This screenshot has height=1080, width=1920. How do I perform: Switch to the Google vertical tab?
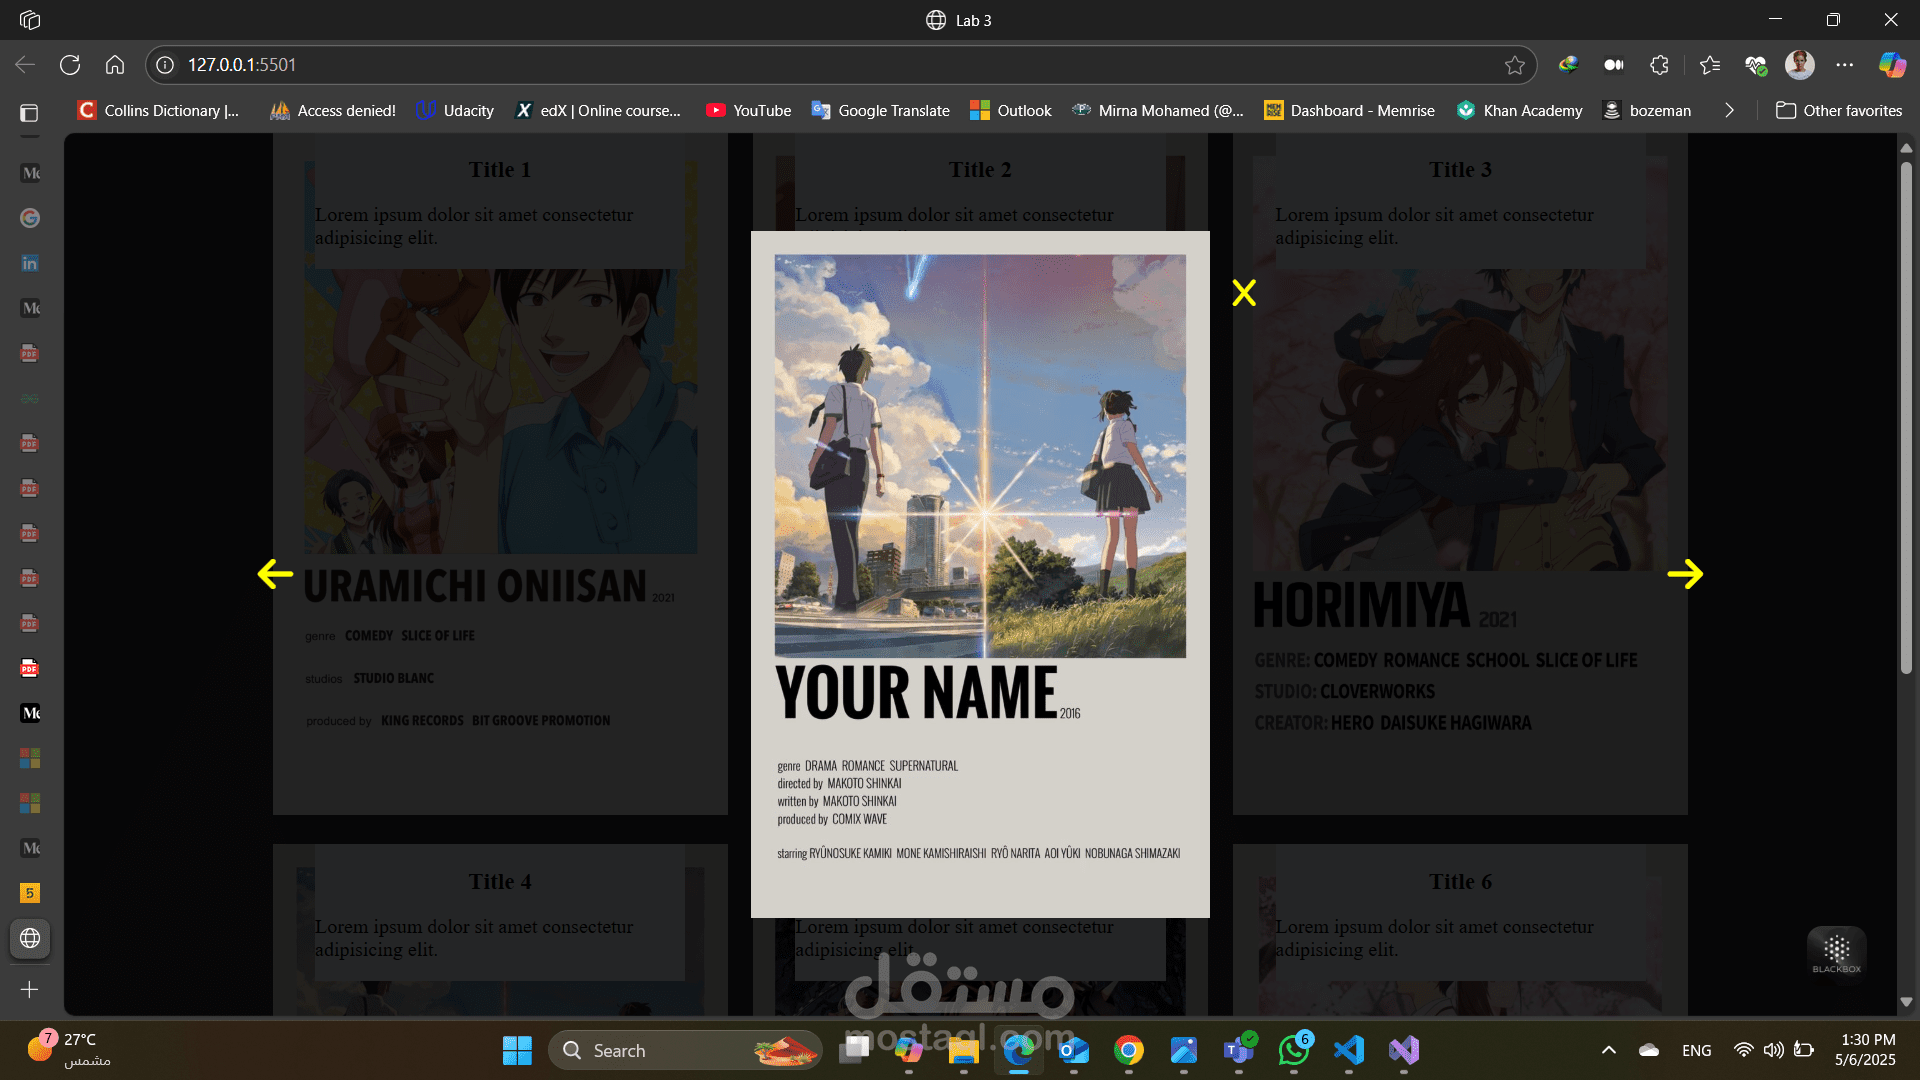point(30,218)
